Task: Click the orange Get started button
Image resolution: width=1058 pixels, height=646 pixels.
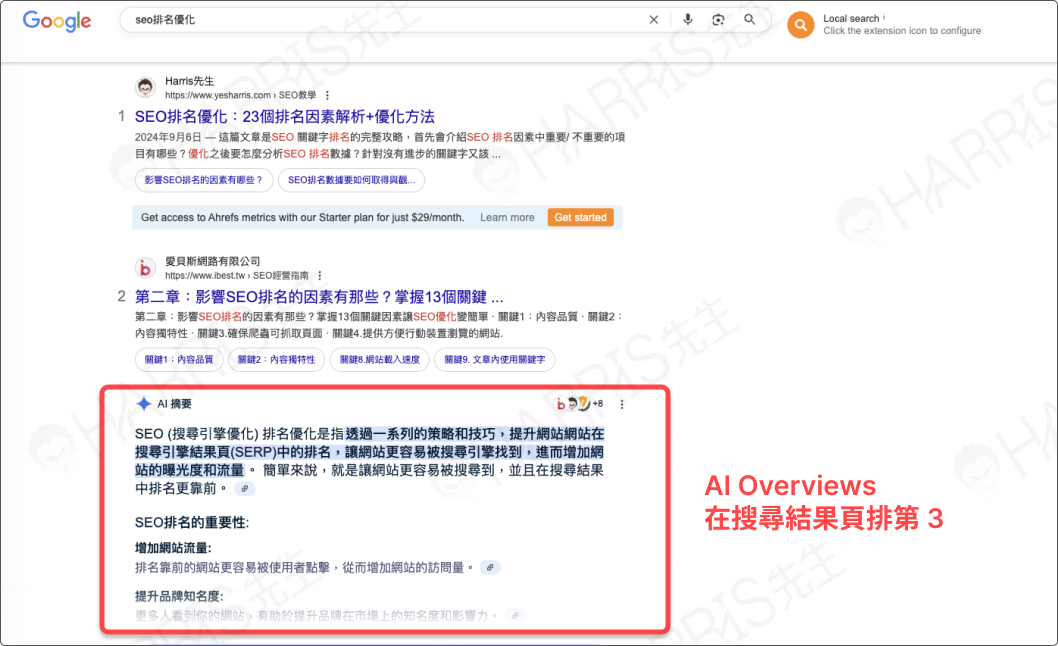Action: [x=580, y=217]
